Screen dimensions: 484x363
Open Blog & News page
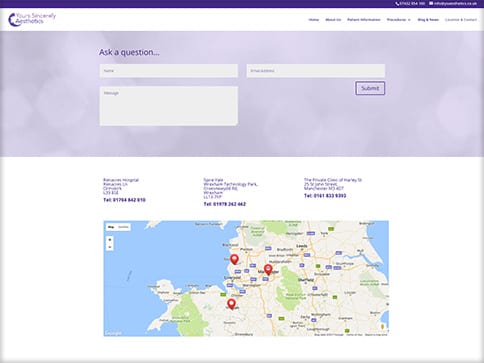428,20
